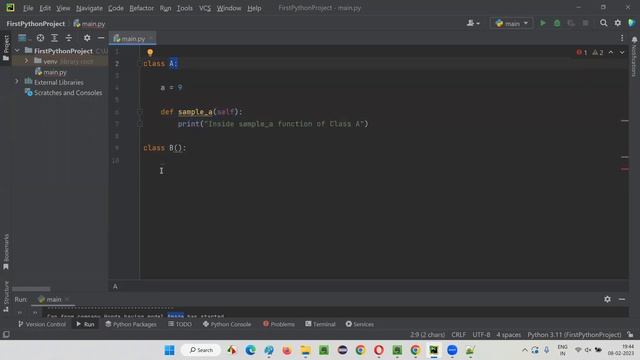Open the main run configuration dropdown
This screenshot has height=360, width=640.
point(511,23)
